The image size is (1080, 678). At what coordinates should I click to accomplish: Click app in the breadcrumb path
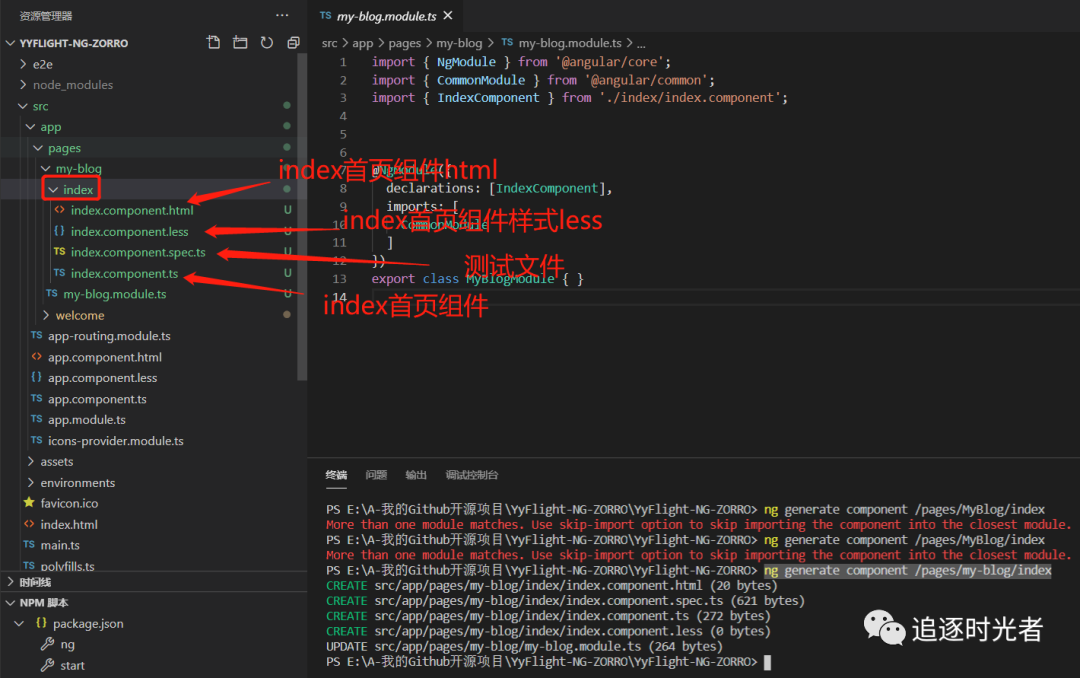363,43
